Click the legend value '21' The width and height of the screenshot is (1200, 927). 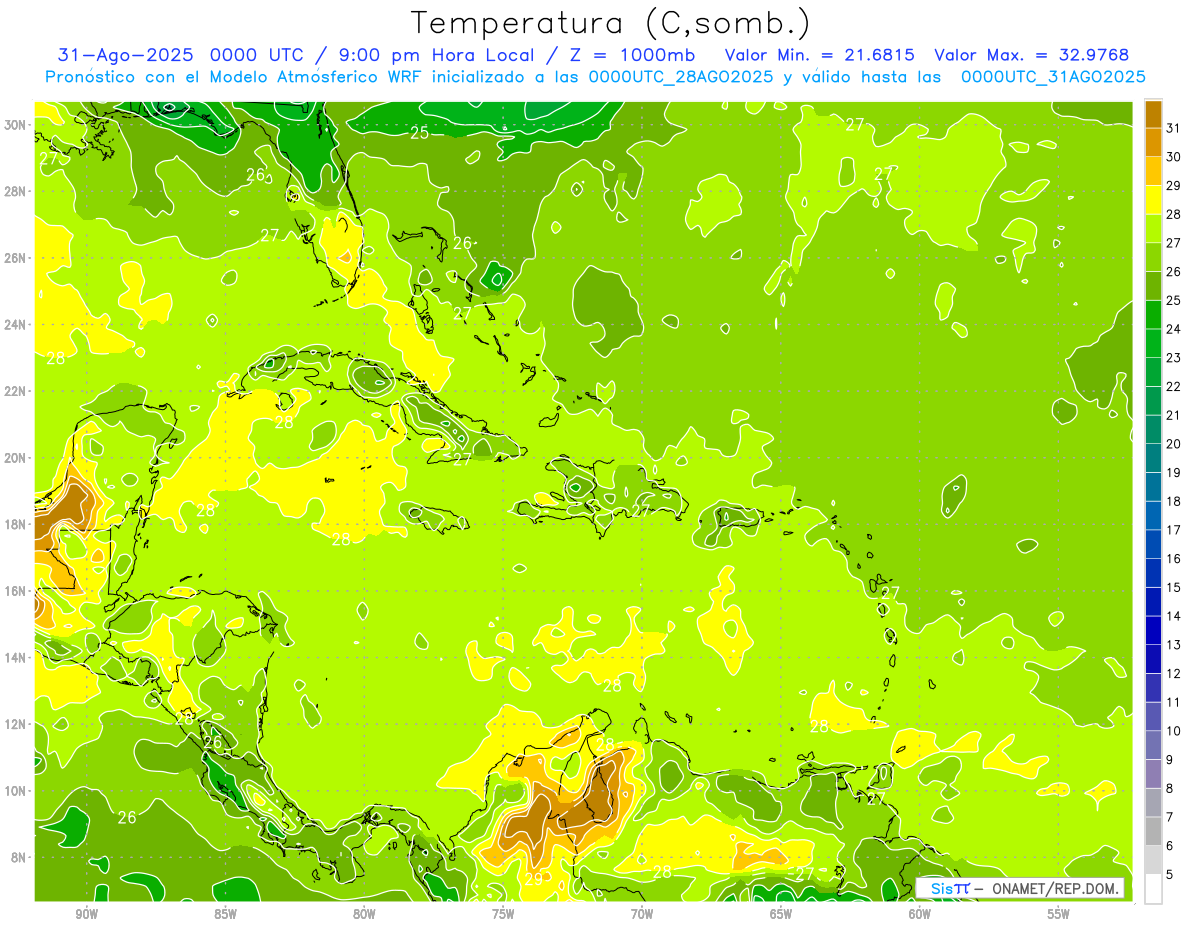tap(1174, 415)
